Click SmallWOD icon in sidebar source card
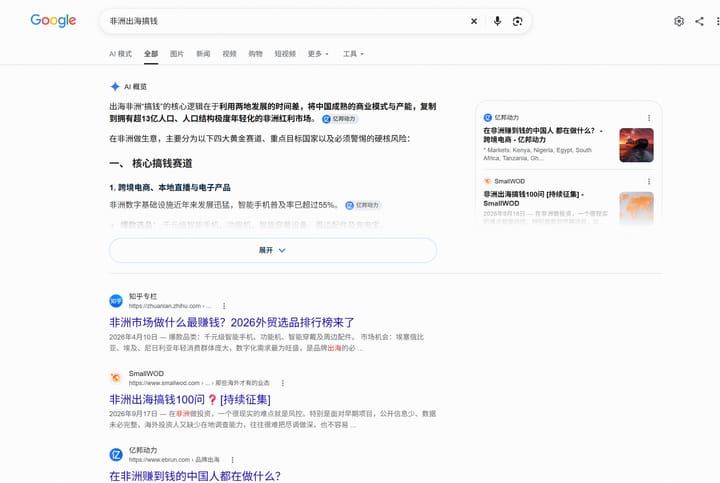 (488, 181)
